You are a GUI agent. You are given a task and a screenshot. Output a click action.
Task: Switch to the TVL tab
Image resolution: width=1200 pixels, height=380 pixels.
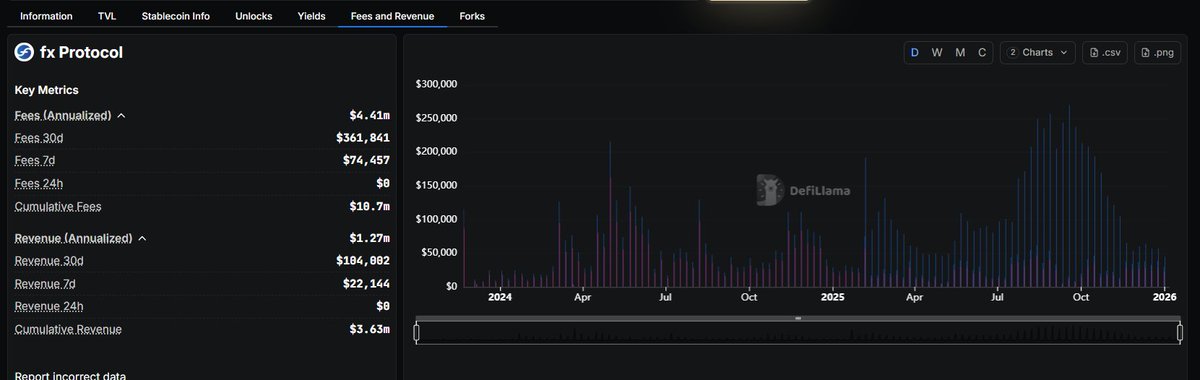[x=107, y=17]
